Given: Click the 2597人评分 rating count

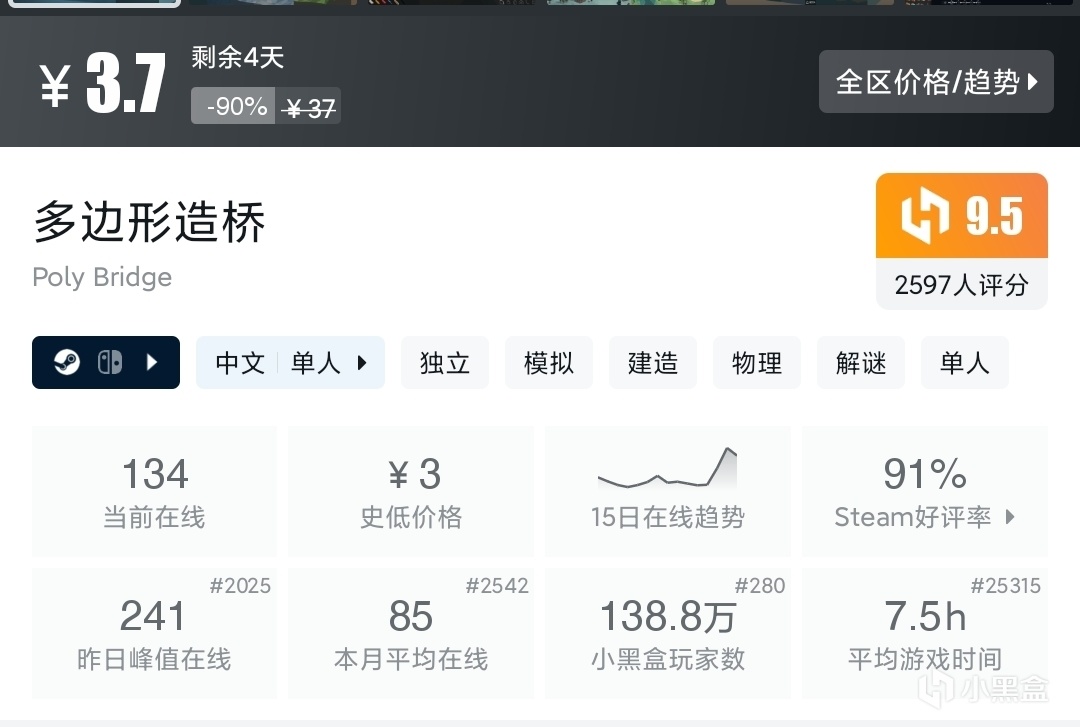Looking at the screenshot, I should coord(961,285).
